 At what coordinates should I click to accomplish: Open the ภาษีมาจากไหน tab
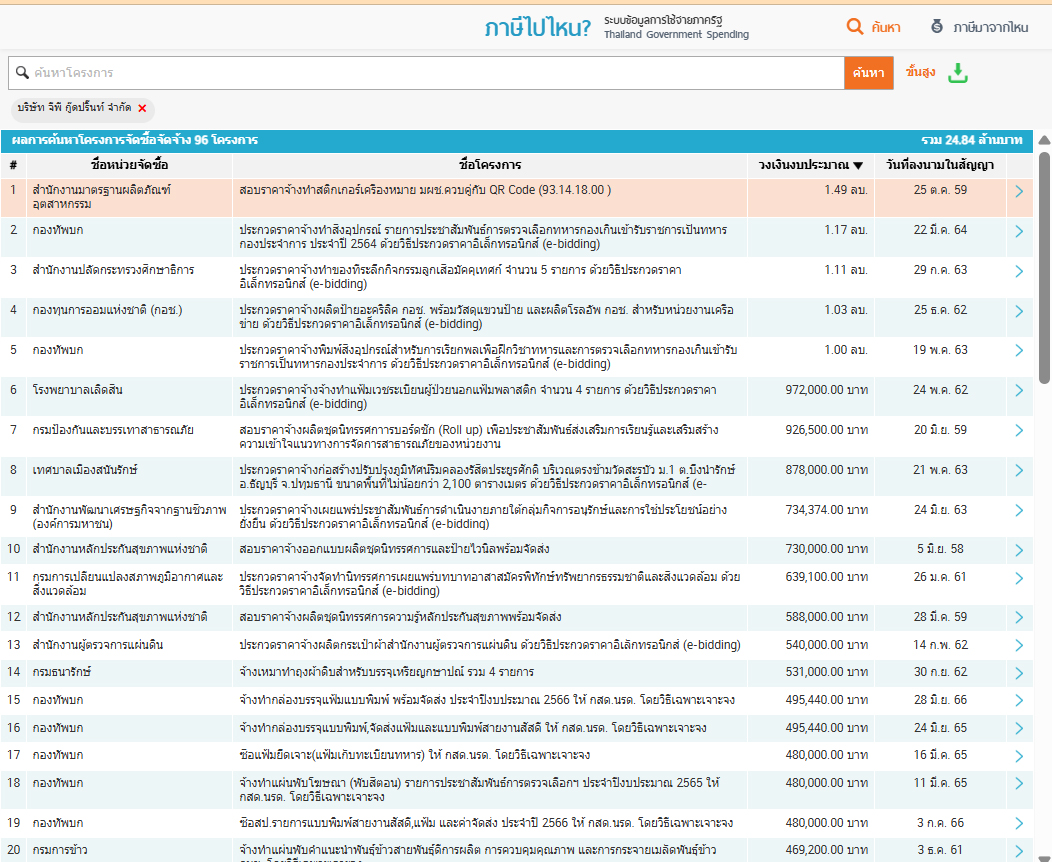978,27
